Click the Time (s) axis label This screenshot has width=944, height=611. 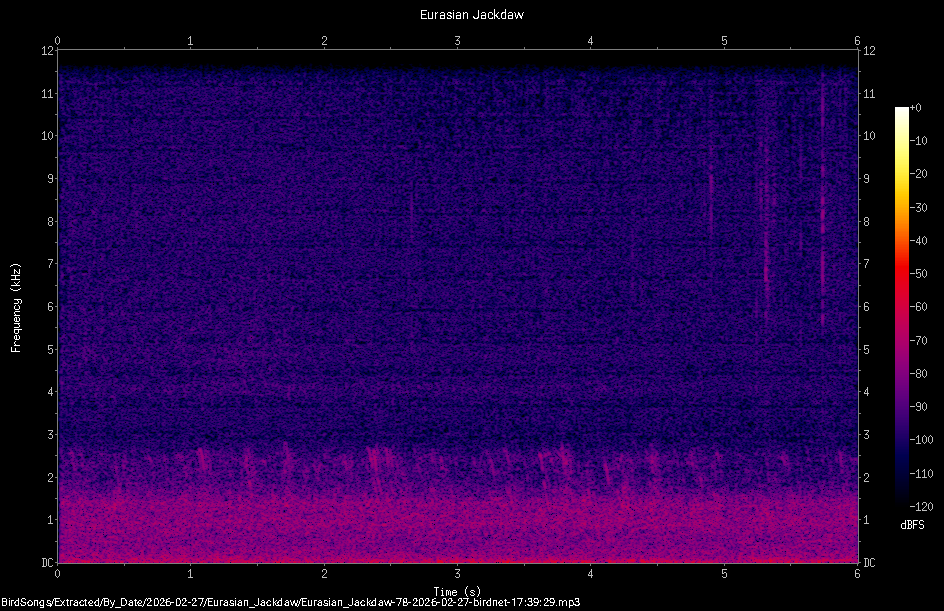(x=458, y=591)
